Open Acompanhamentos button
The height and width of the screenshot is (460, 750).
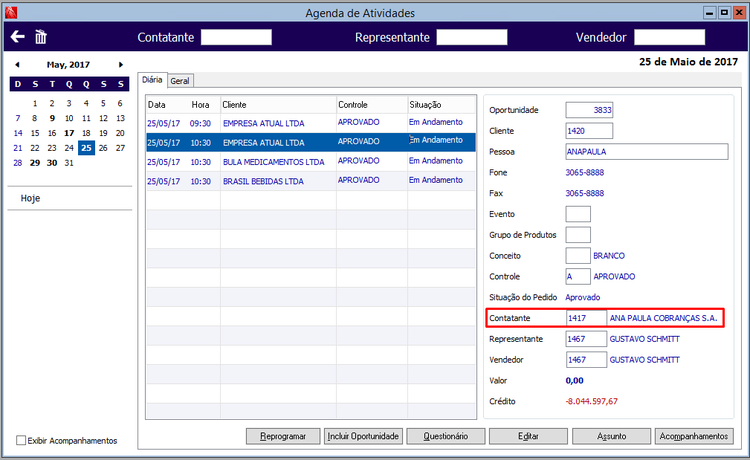[694, 436]
